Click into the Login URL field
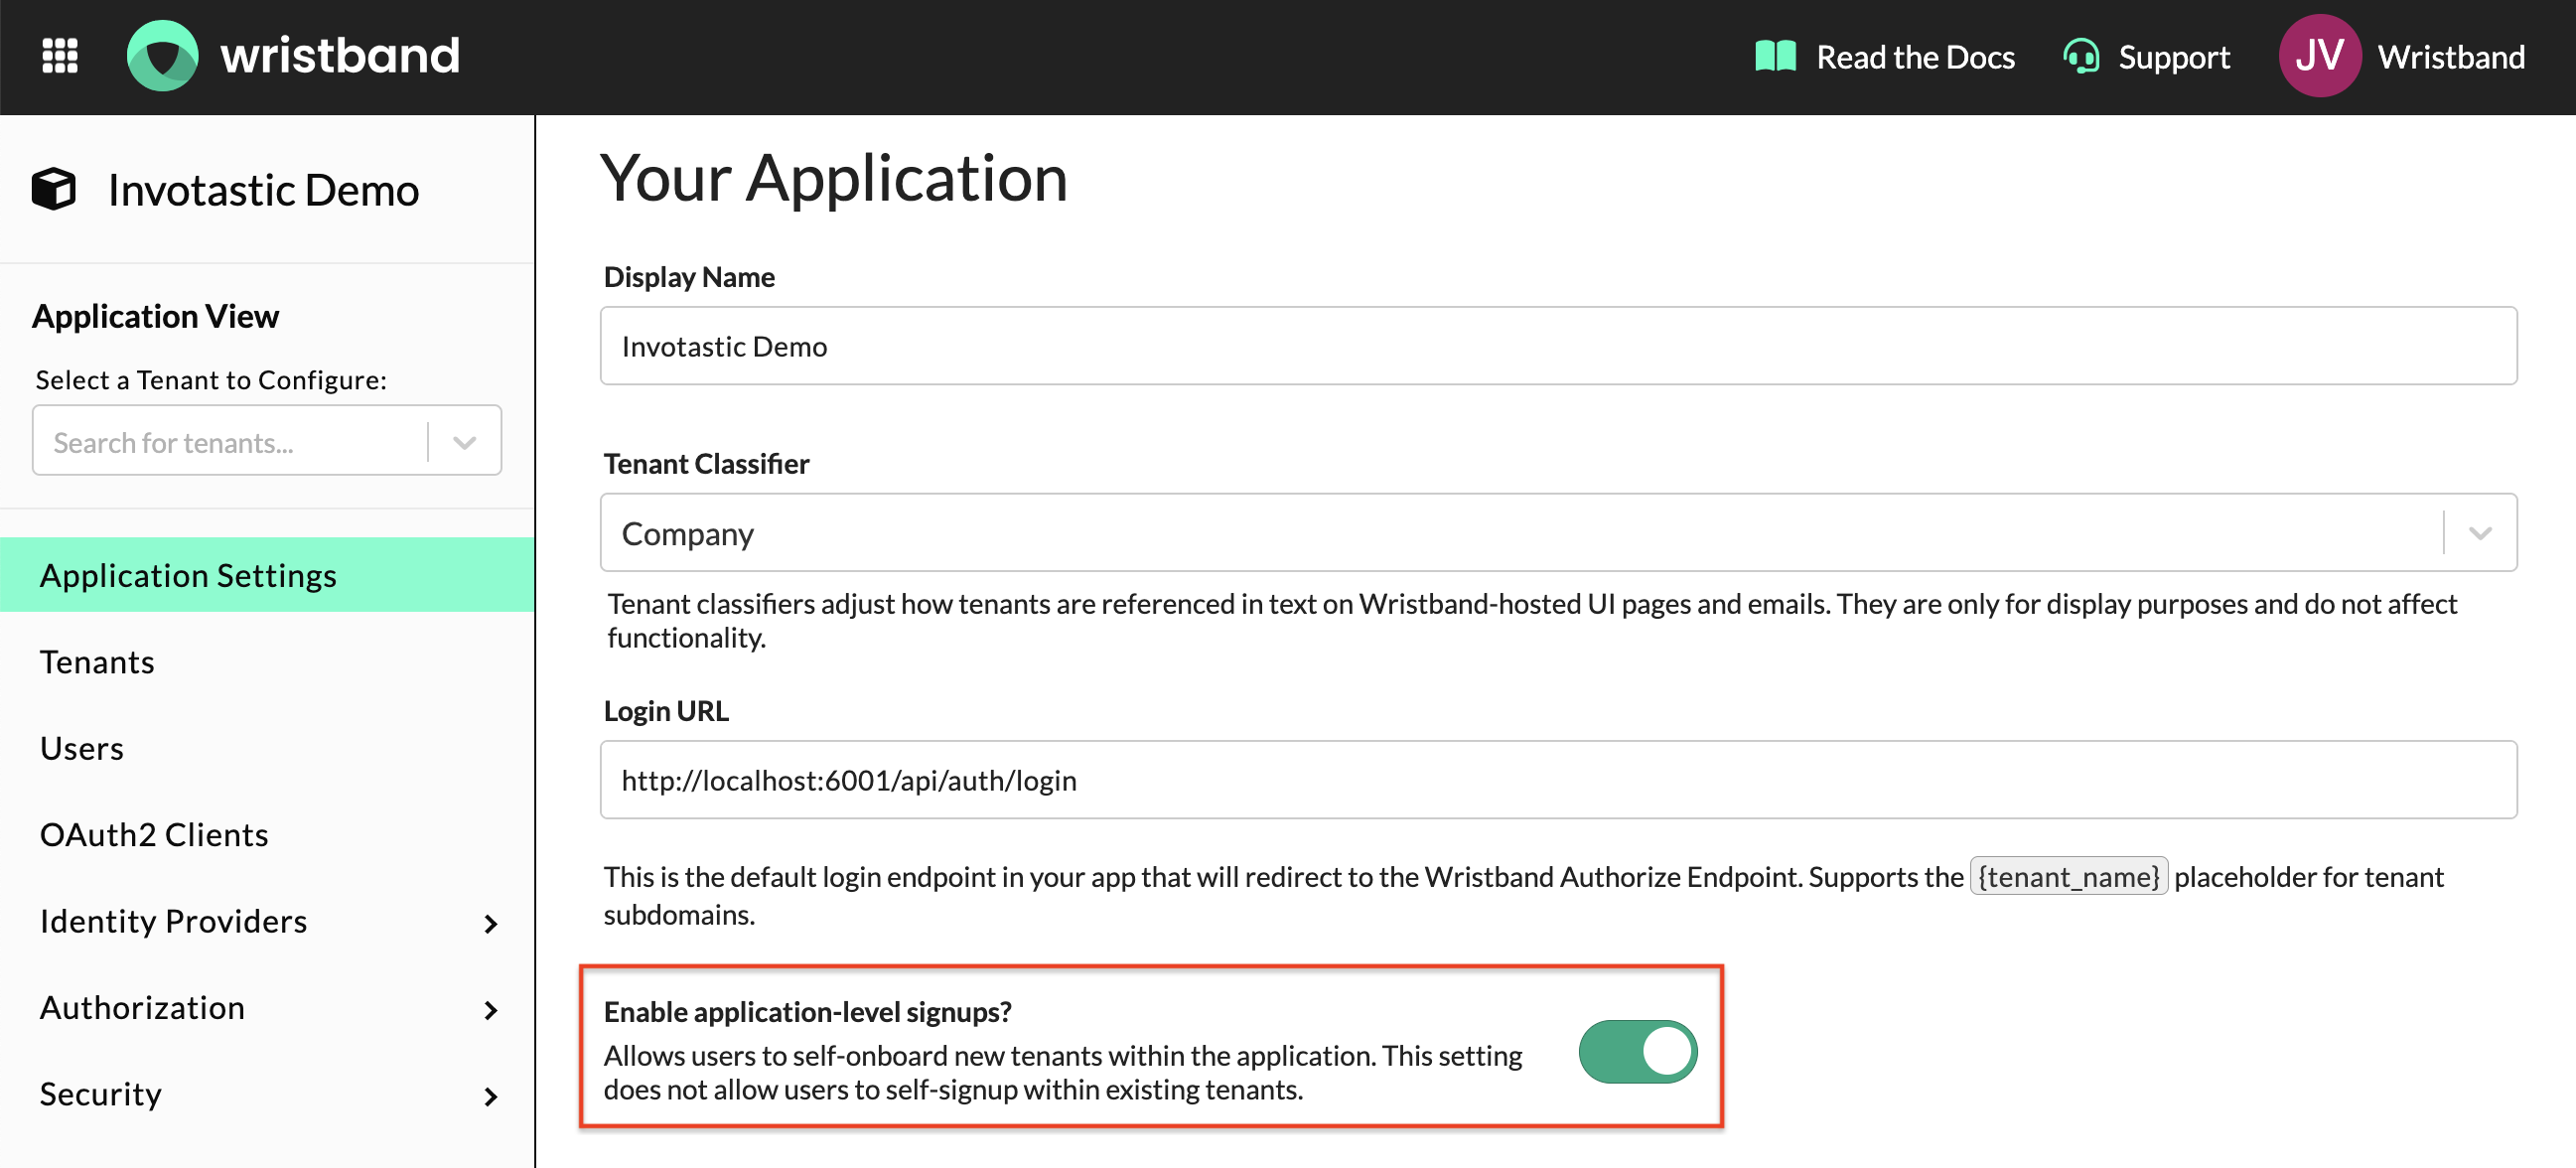Image resolution: width=2576 pixels, height=1168 pixels. [x=1557, y=780]
